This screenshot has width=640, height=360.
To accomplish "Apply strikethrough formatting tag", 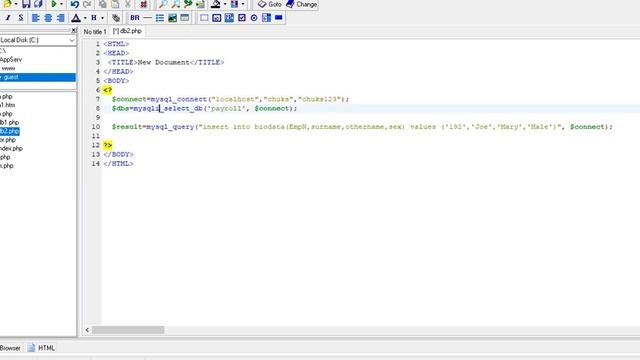I will pos(21,18).
